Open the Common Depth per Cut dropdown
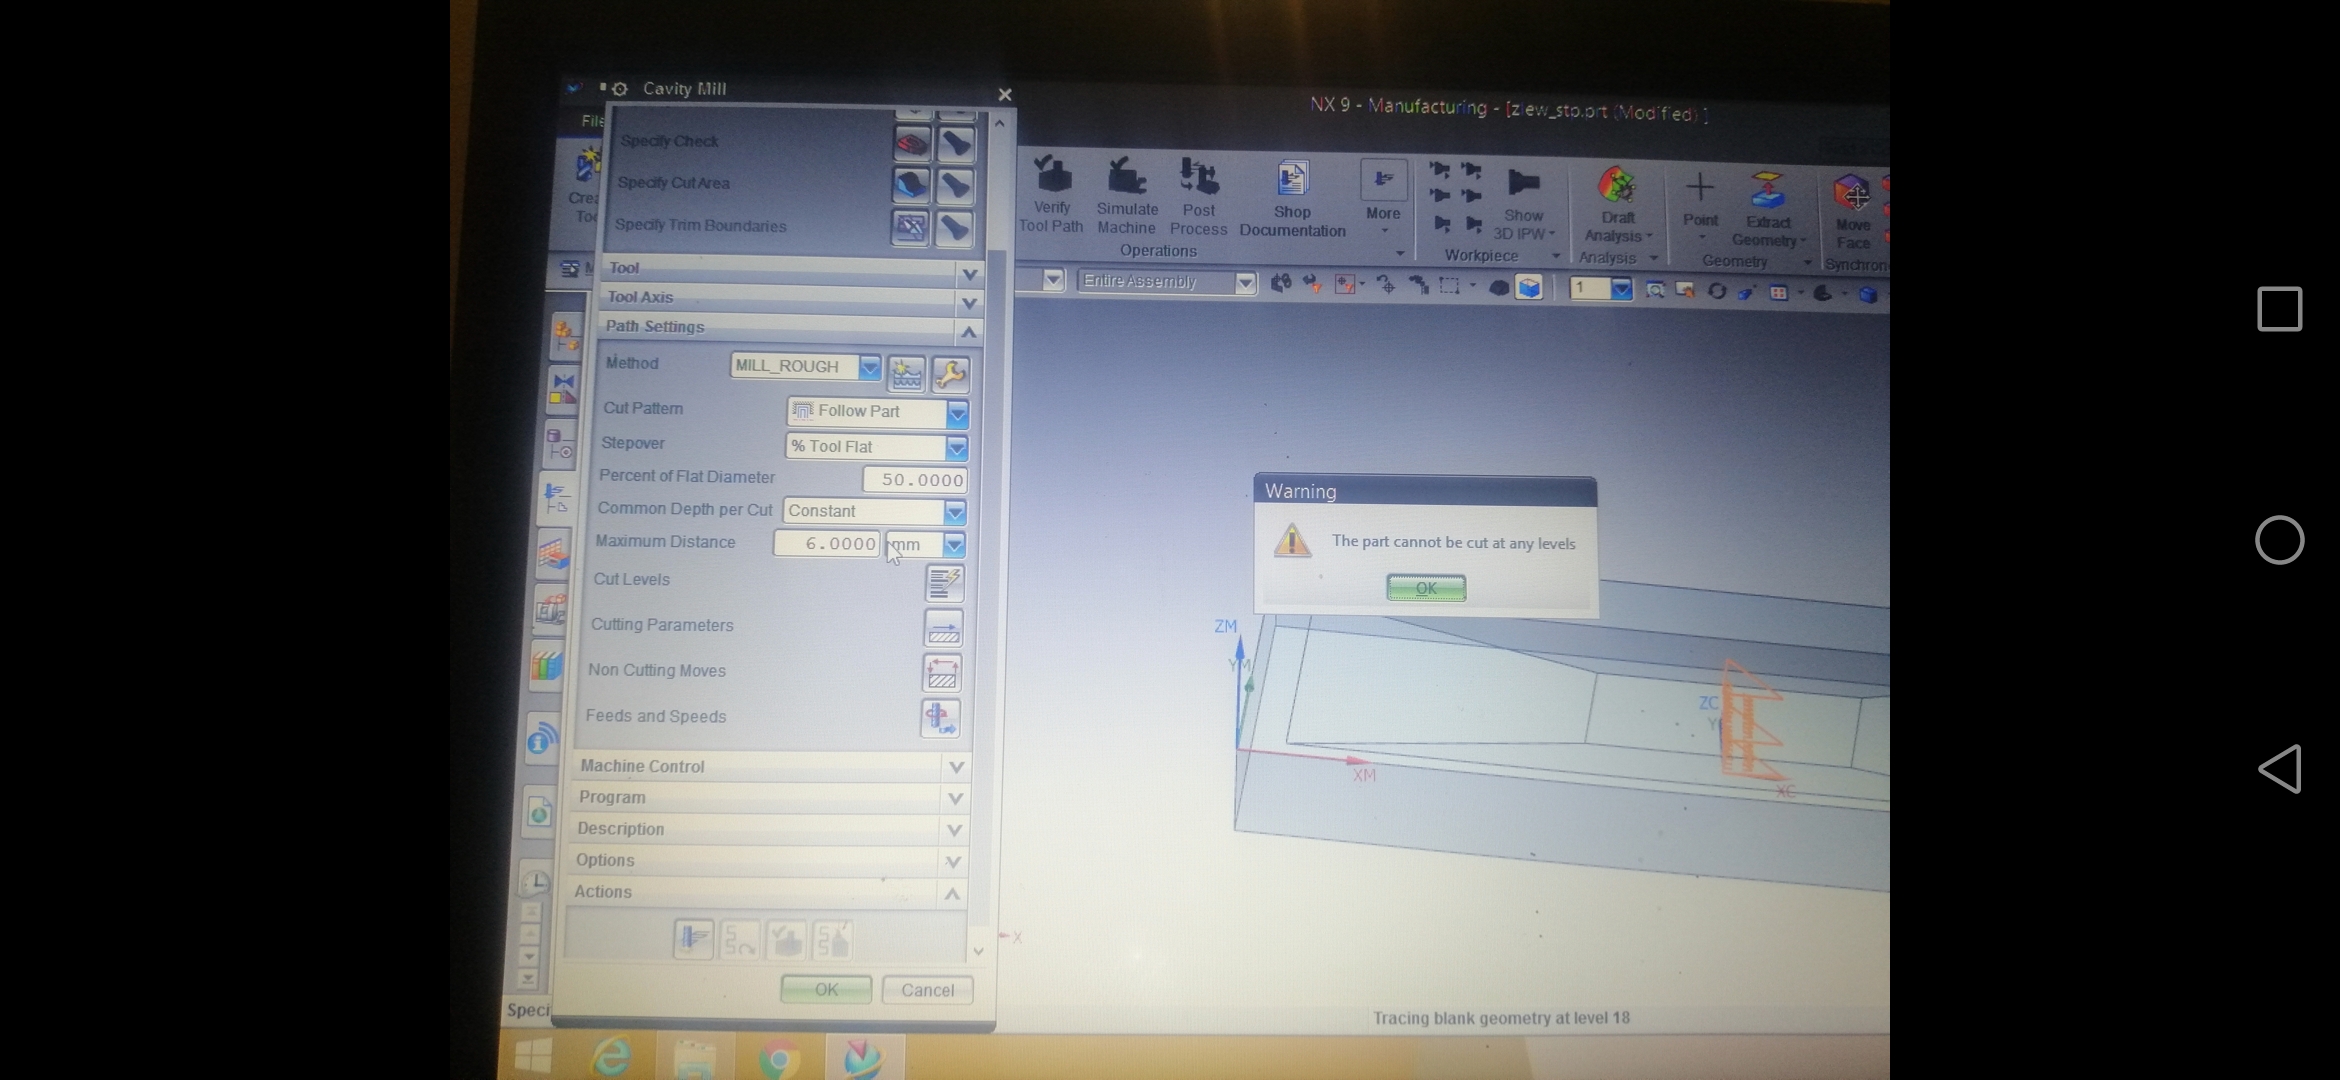The image size is (2340, 1080). tap(955, 512)
